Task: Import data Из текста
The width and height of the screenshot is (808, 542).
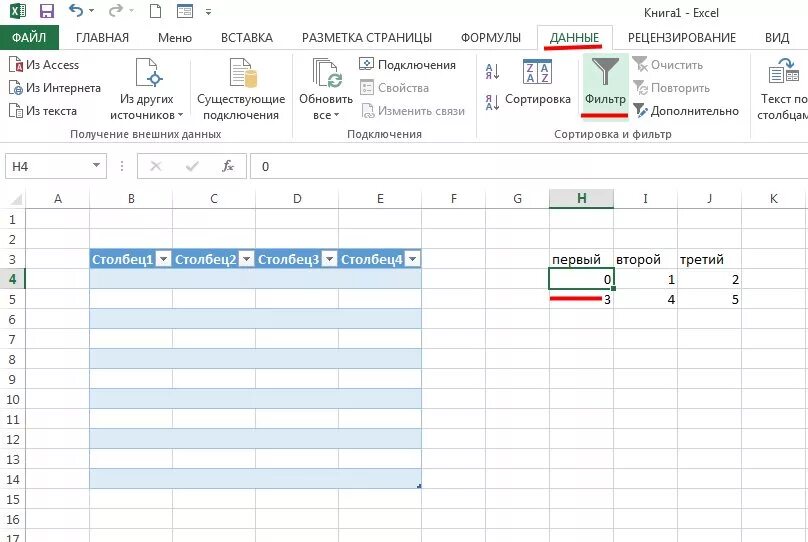Action: 43,110
